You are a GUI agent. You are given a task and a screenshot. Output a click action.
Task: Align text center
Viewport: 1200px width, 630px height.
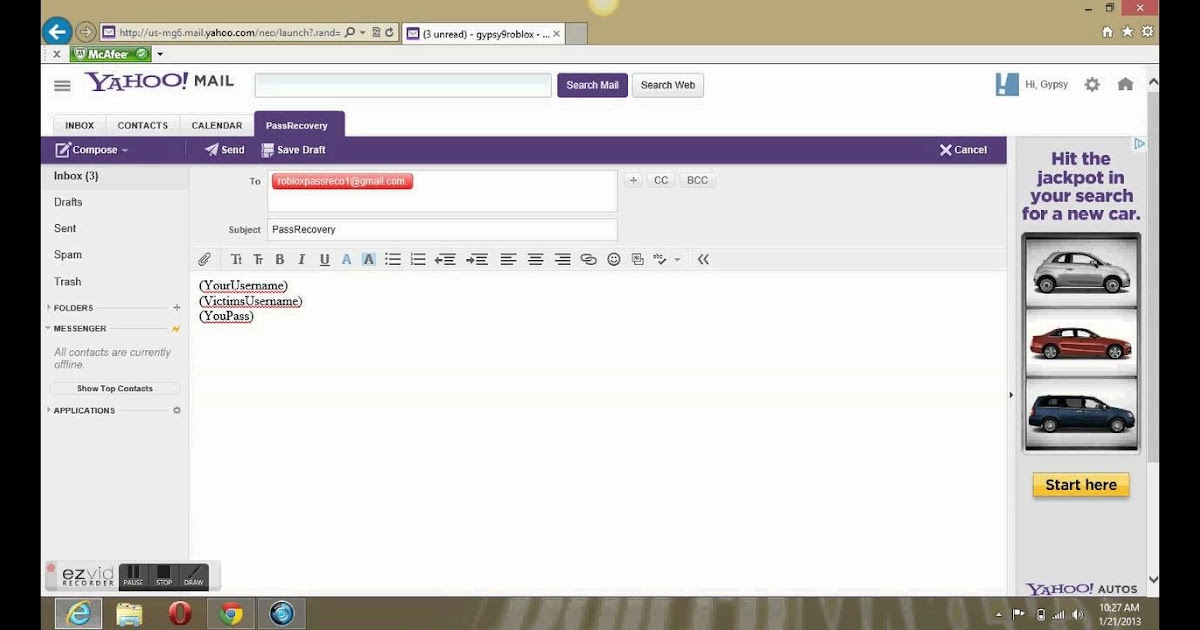tap(535, 260)
